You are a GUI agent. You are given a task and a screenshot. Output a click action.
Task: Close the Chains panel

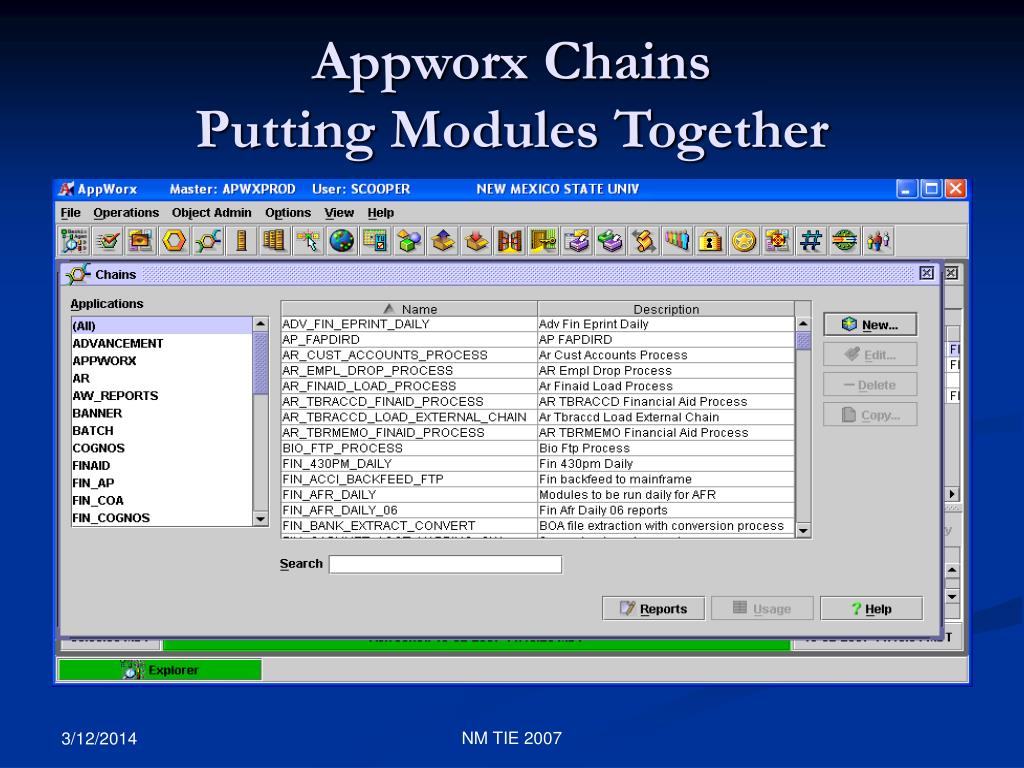coord(926,273)
